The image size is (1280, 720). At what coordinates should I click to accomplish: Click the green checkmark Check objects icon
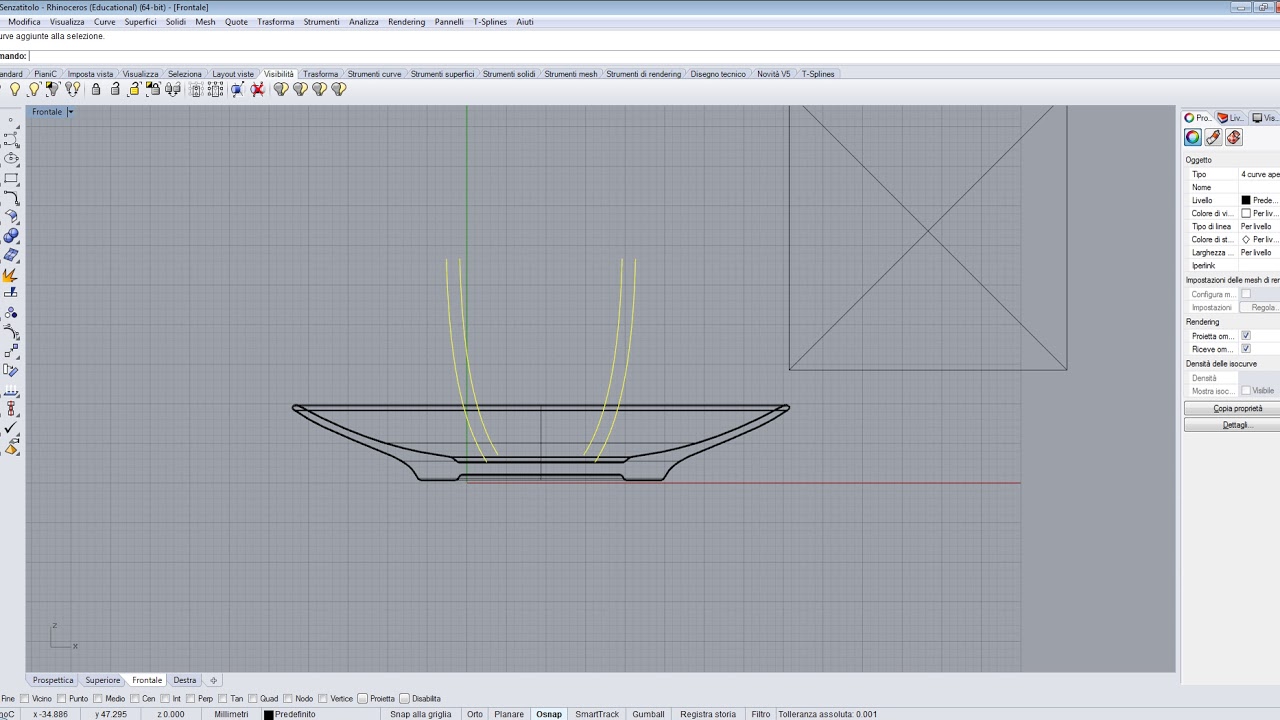coord(11,428)
